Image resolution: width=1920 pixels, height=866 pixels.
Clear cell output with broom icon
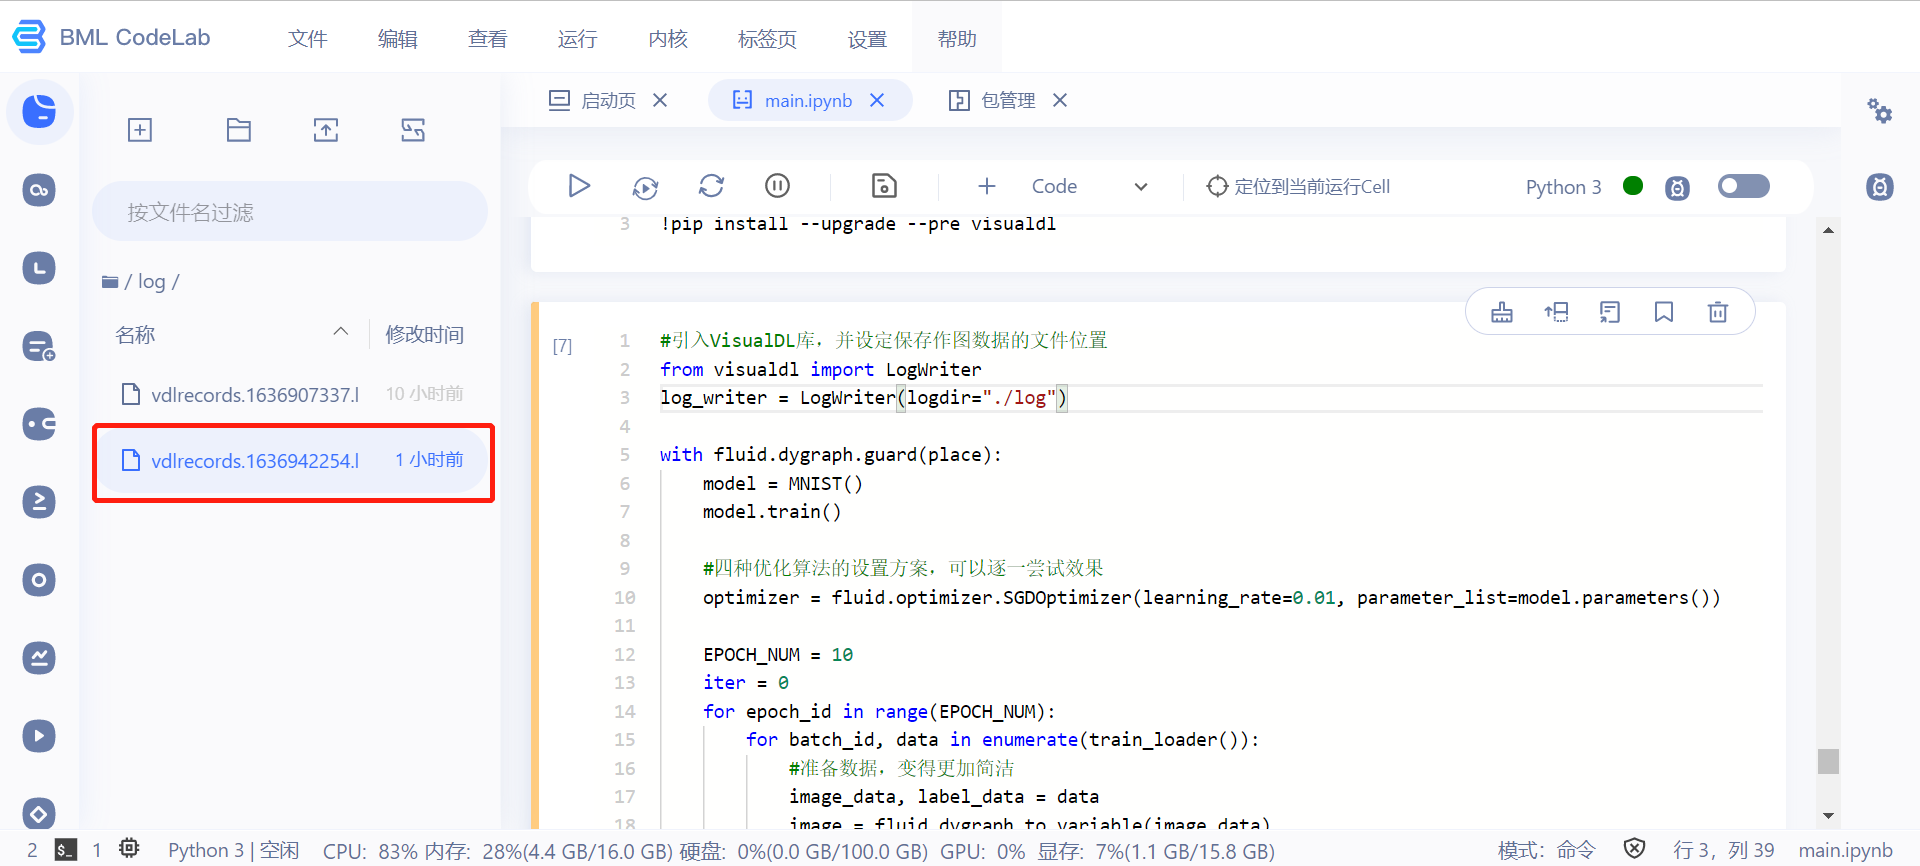click(1502, 312)
